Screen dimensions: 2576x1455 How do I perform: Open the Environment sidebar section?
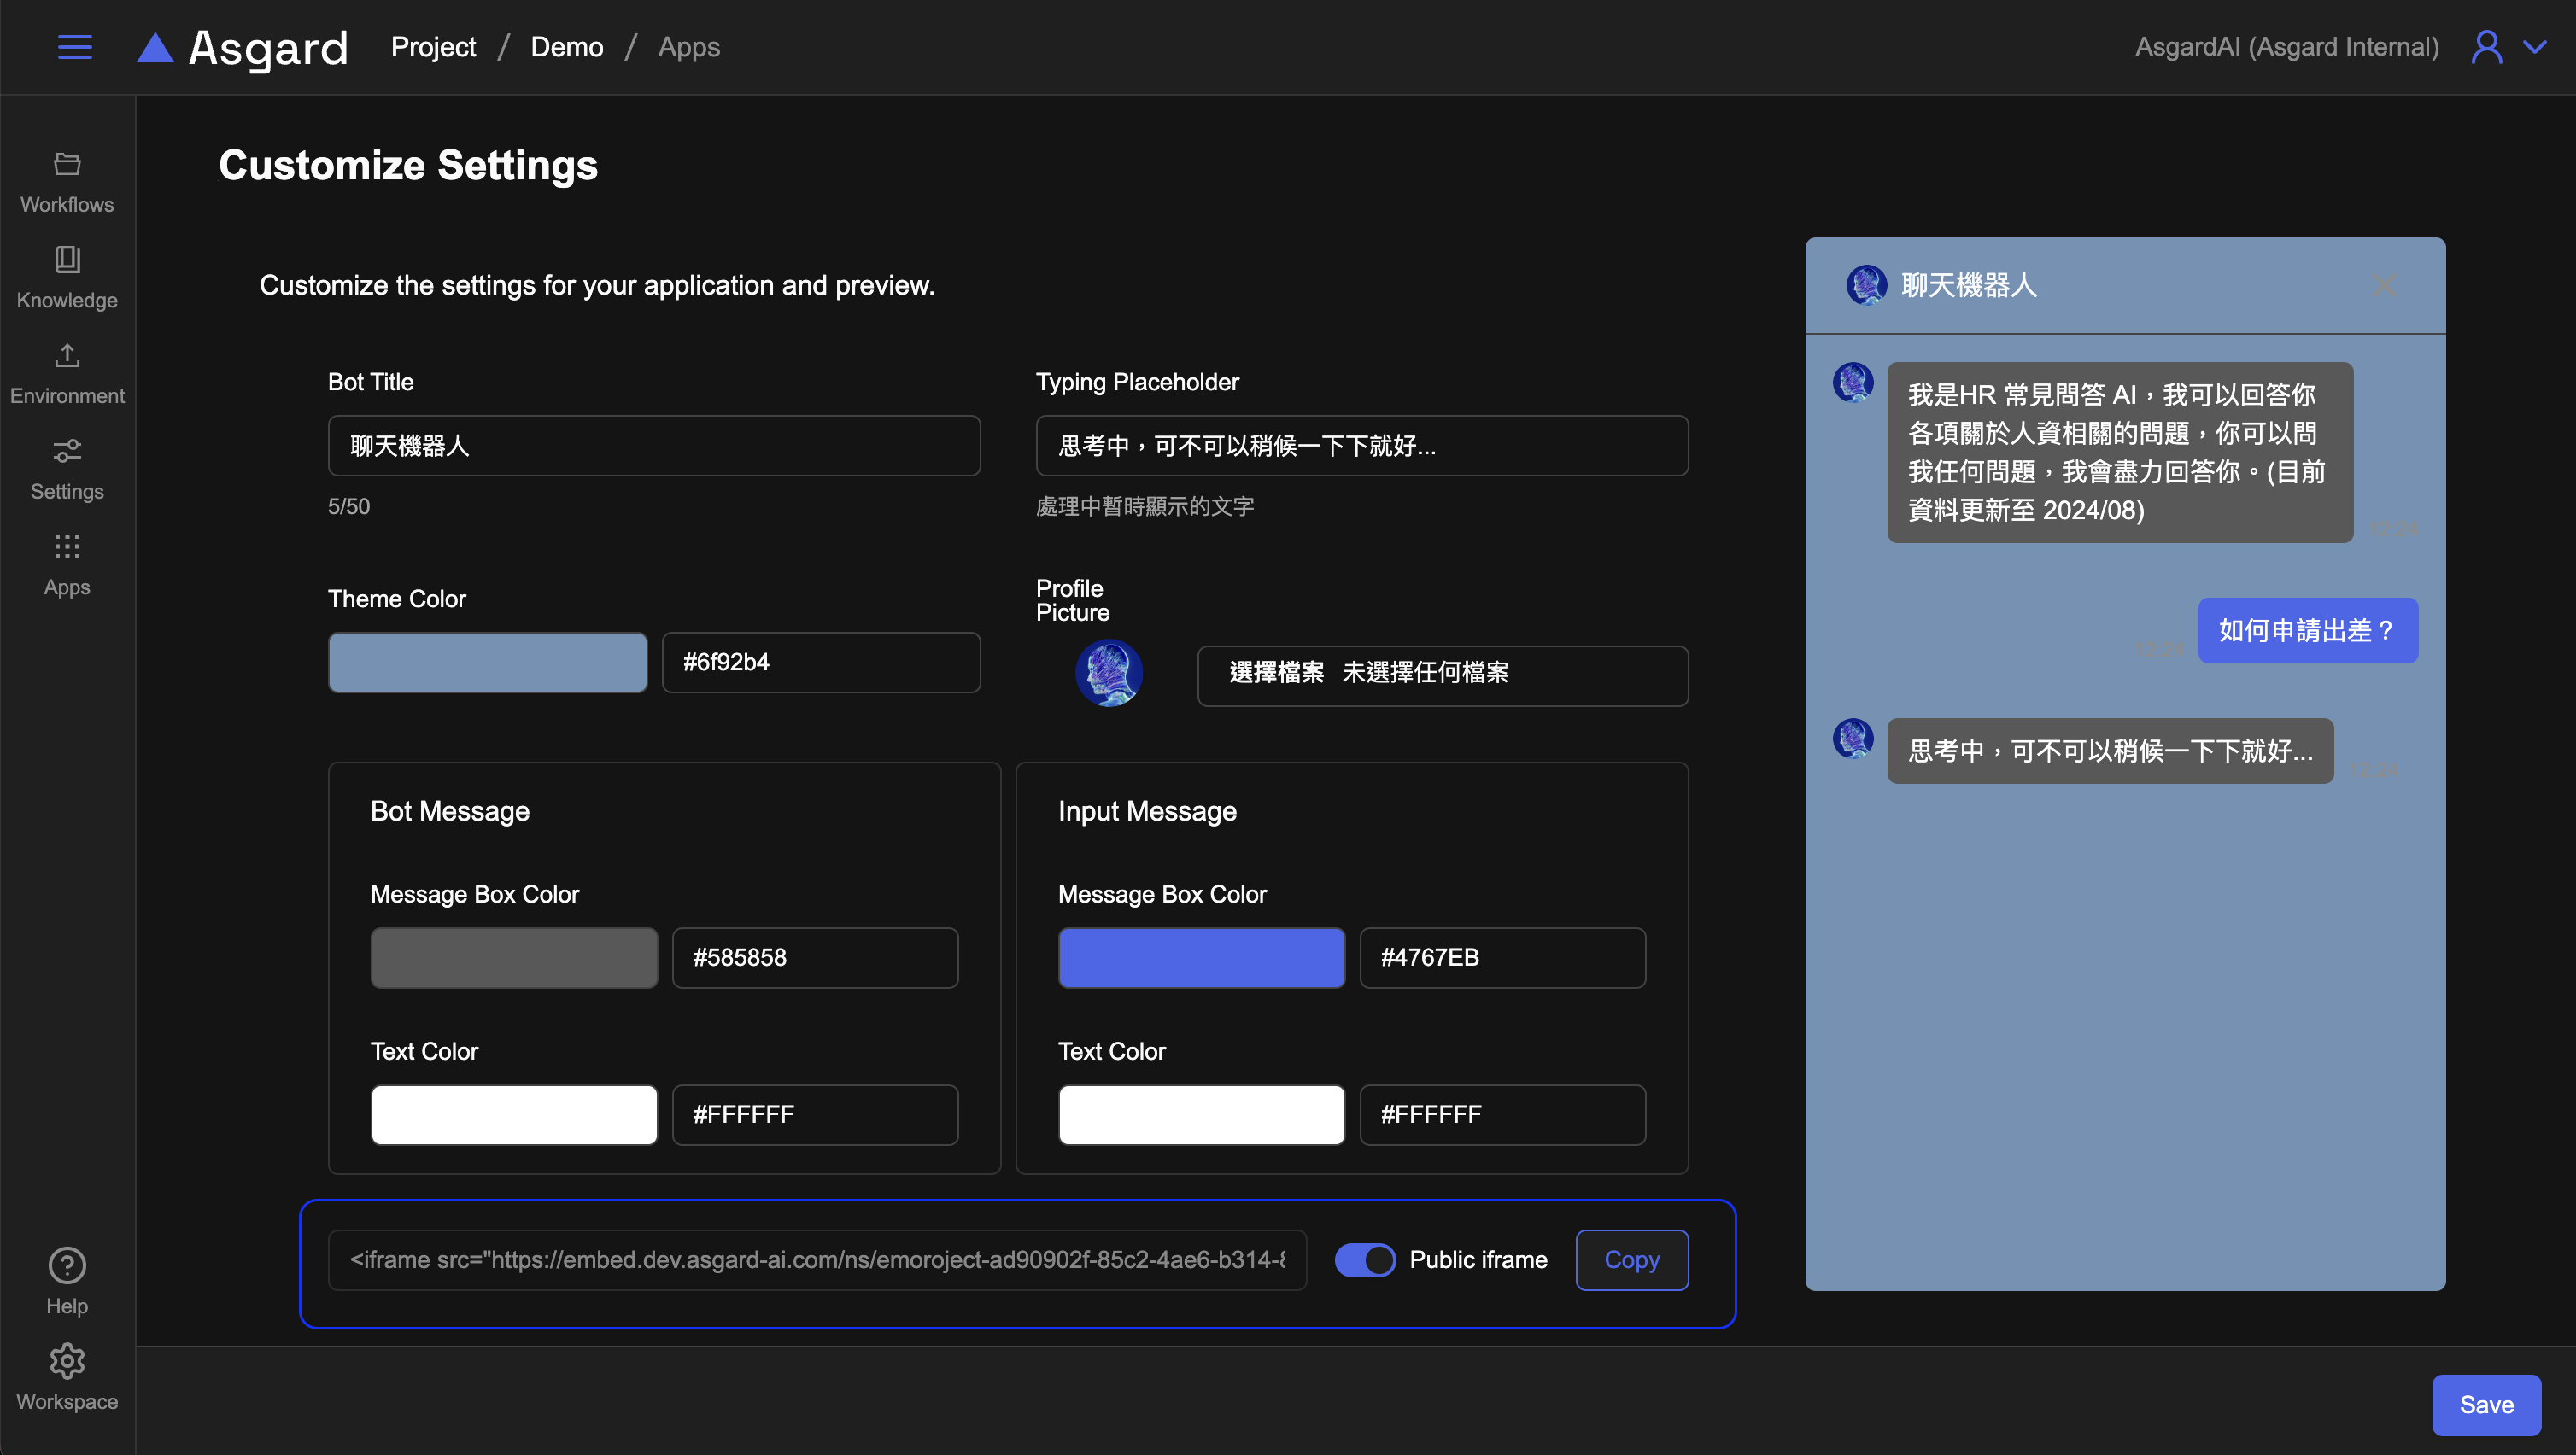[67, 374]
